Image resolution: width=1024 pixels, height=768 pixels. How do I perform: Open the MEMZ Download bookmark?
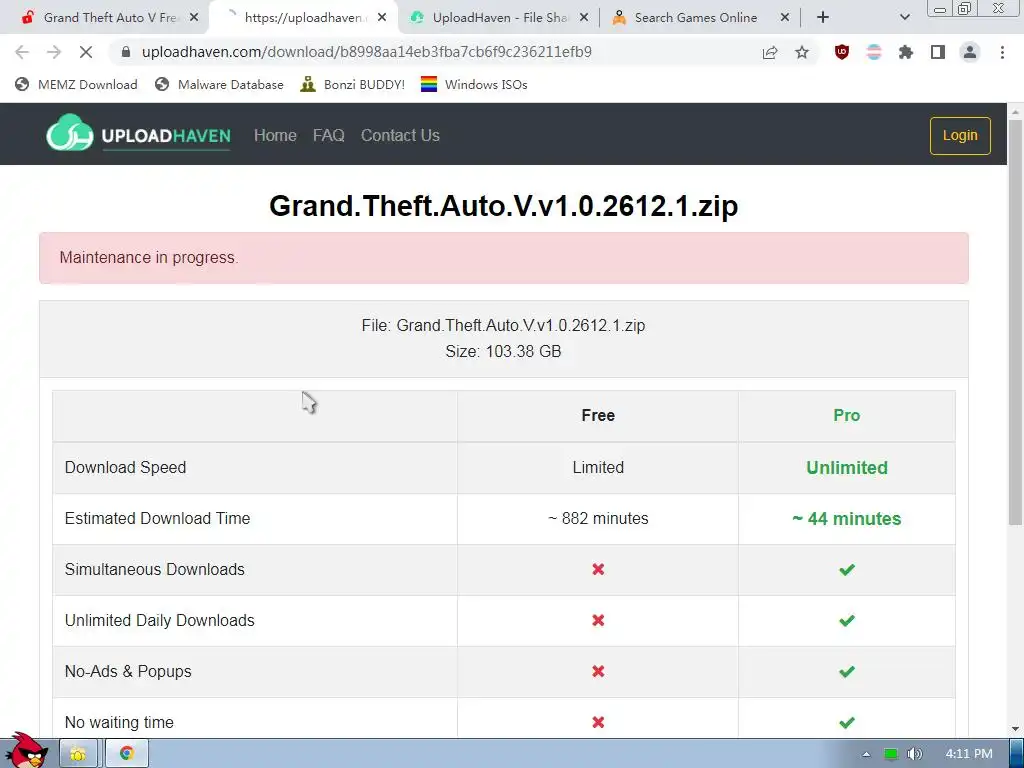[76, 84]
